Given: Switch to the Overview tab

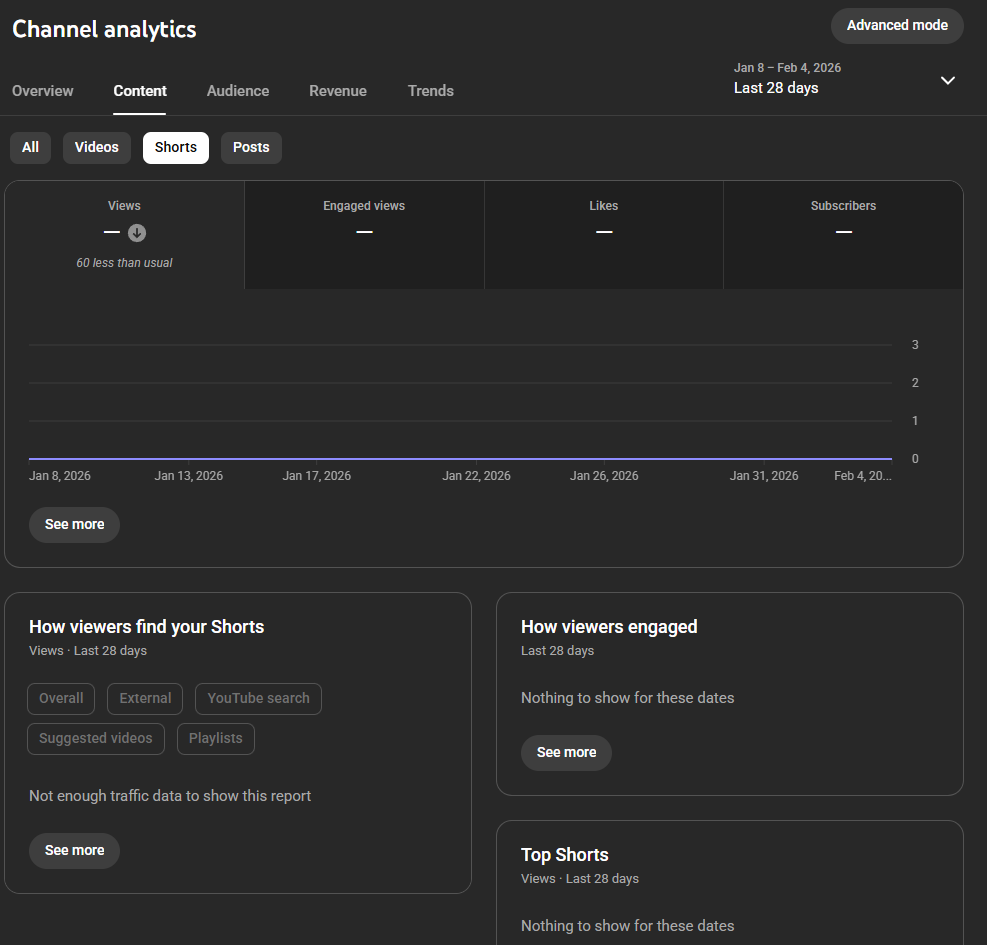Looking at the screenshot, I should pos(42,91).
